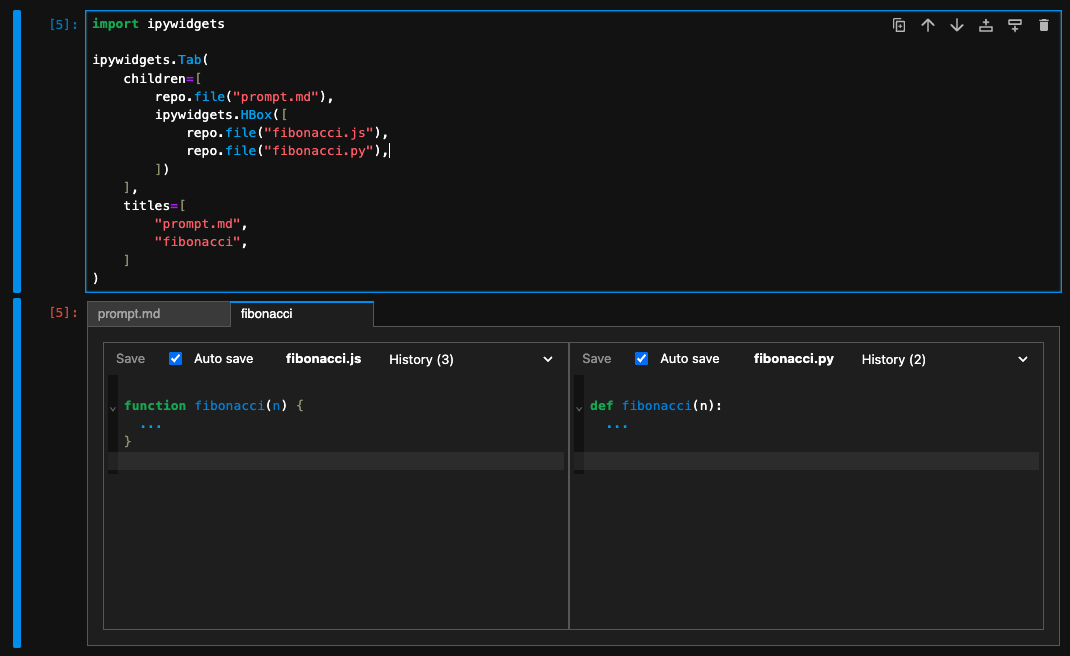
Task: Disable Auto save for fibonacci.js
Action: click(175, 358)
